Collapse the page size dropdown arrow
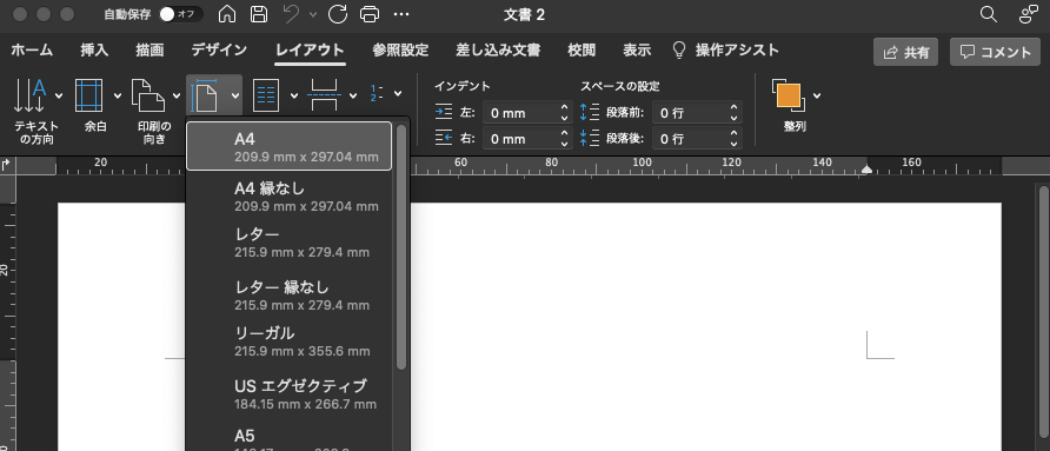This screenshot has height=451, width=1050. 235,95
